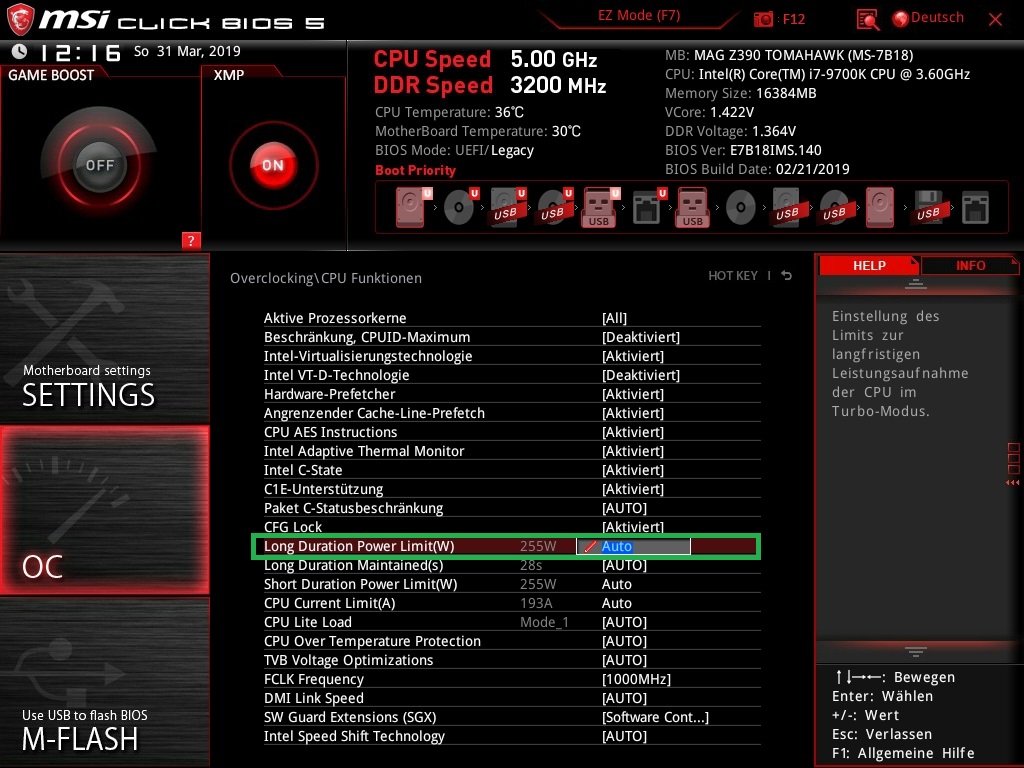Viewport: 1024px width, 768px height.
Task: Toggle the XMP ON button
Action: pos(273,165)
